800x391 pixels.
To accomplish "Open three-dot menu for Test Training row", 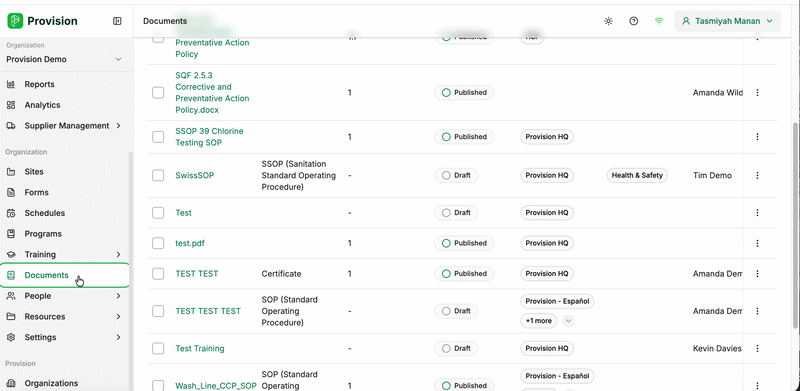I will coord(757,349).
